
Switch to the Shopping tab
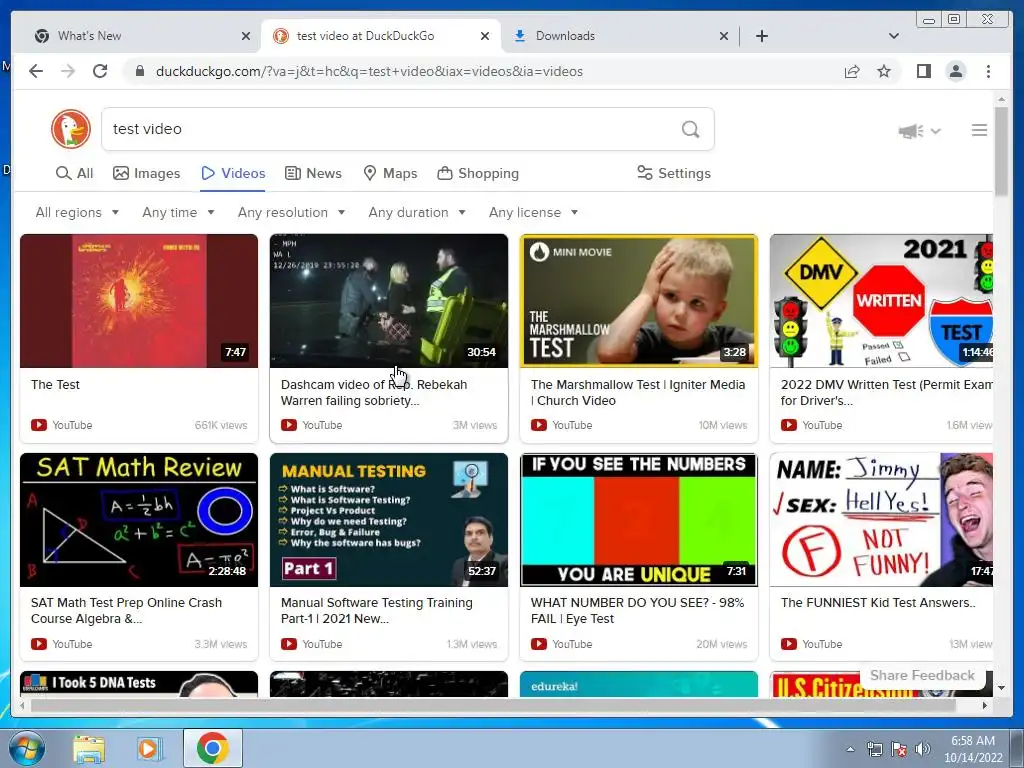pyautogui.click(x=478, y=173)
